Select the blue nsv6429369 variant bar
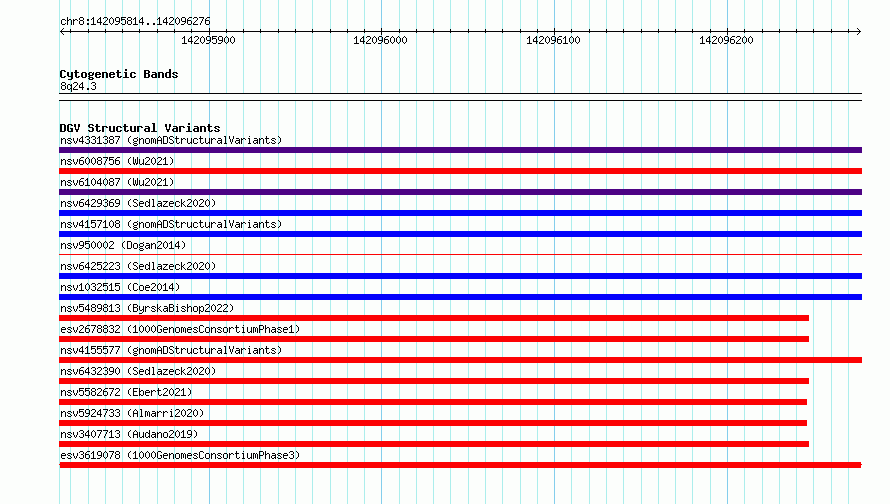 (x=460, y=213)
